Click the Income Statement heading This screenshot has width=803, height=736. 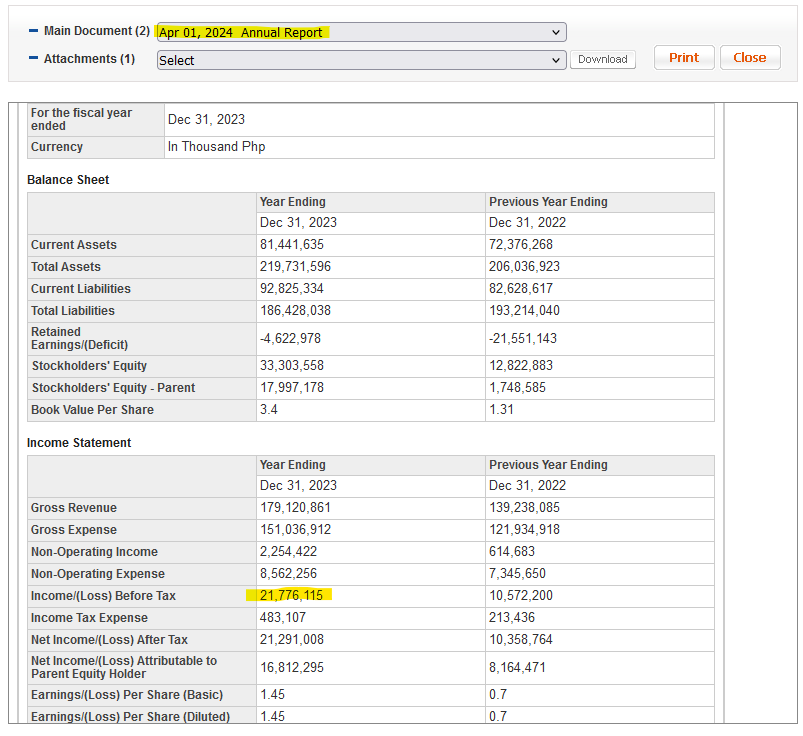click(79, 443)
